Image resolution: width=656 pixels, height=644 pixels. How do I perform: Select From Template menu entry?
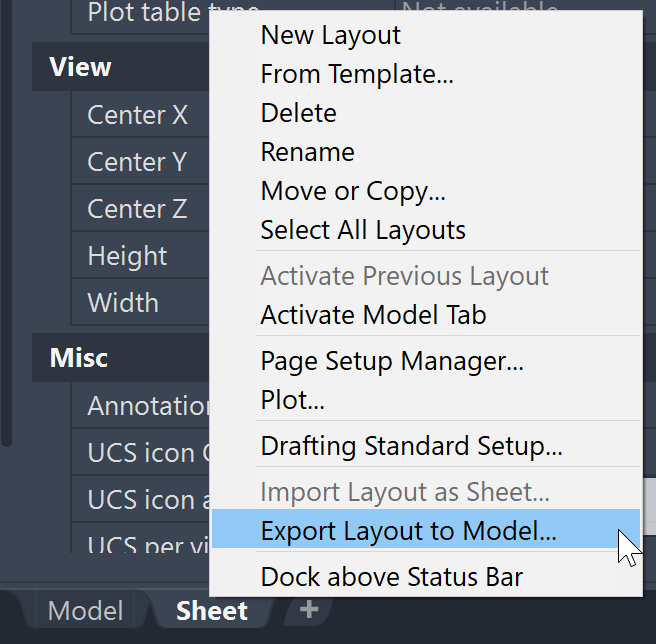tap(357, 74)
